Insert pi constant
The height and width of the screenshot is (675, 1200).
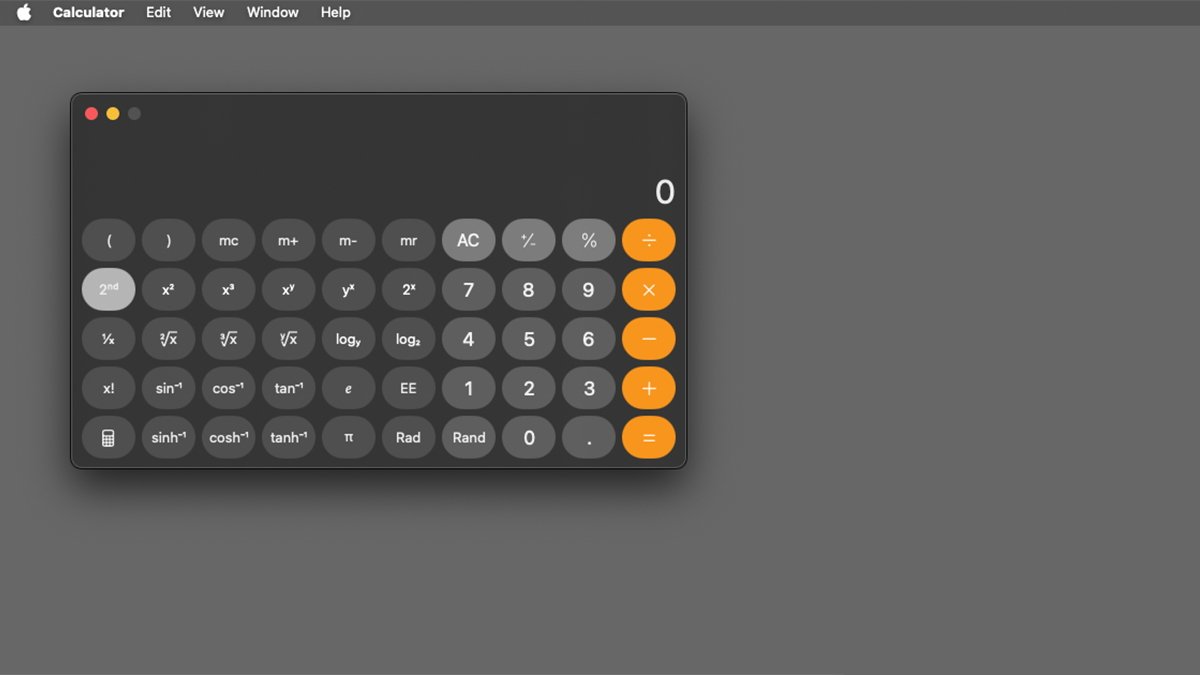(x=348, y=438)
